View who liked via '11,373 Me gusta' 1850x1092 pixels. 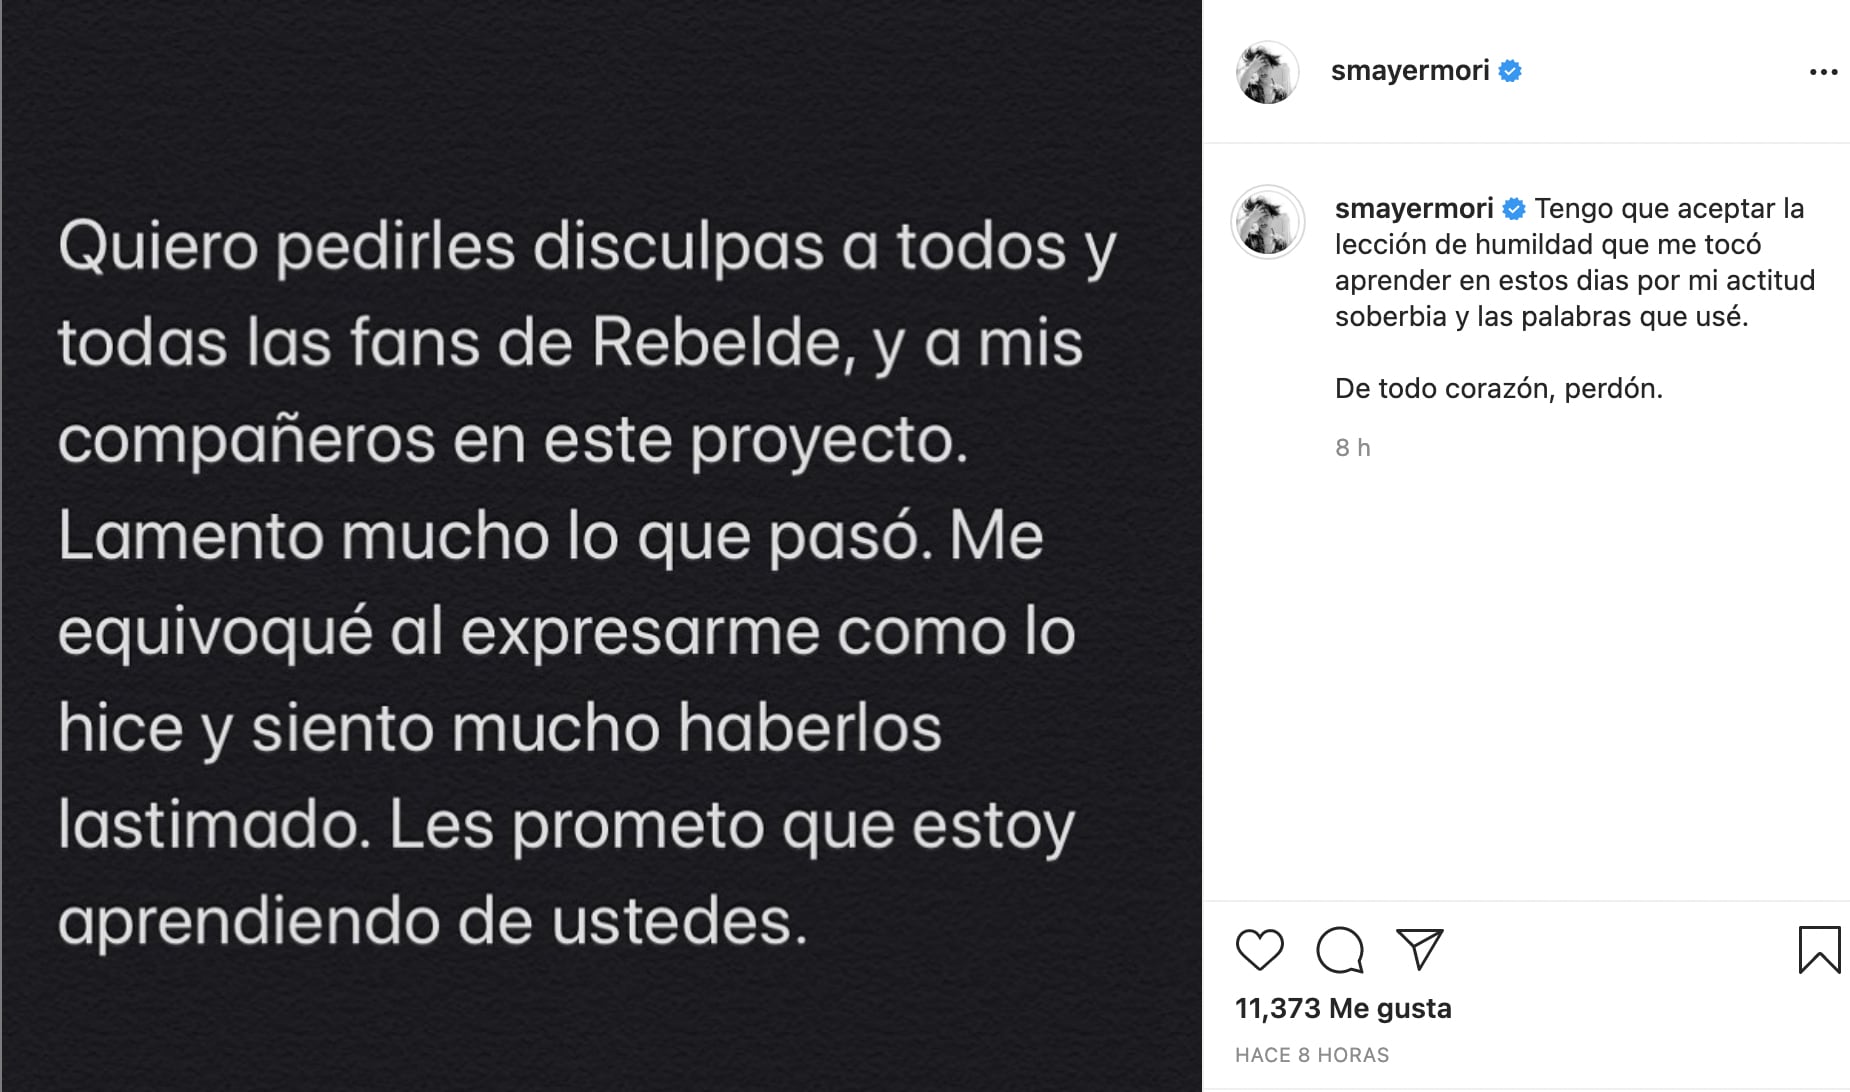click(1342, 1008)
